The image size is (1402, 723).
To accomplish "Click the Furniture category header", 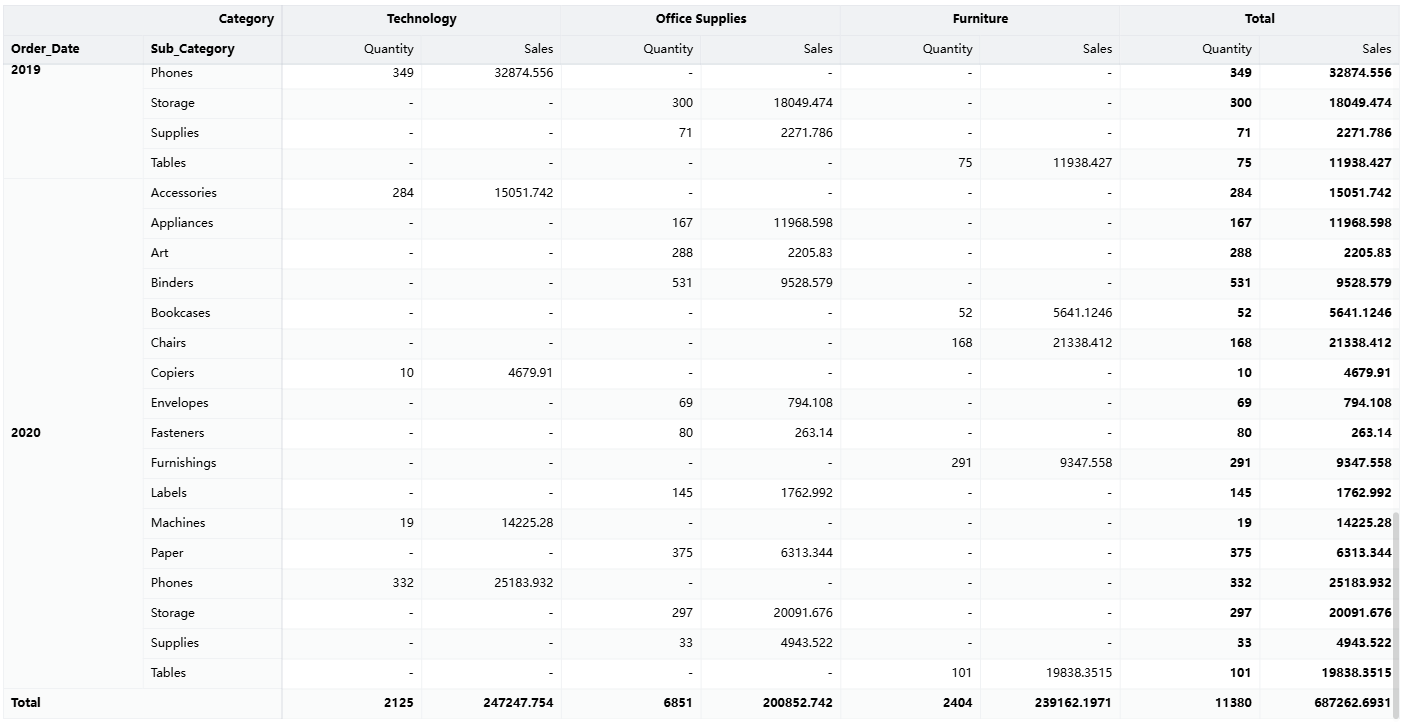I will coord(980,19).
